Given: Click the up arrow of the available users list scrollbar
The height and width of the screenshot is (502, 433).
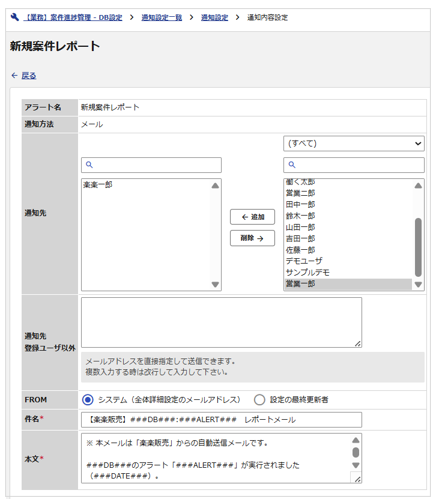Looking at the screenshot, I should click(418, 185).
